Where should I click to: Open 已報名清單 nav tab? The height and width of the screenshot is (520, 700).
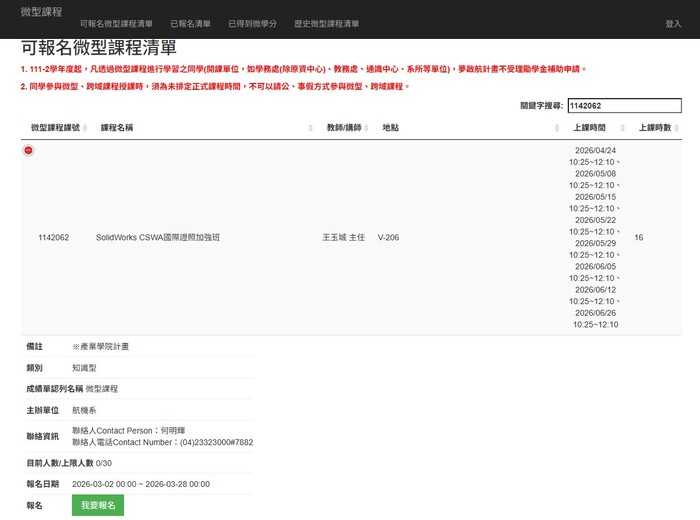190,24
